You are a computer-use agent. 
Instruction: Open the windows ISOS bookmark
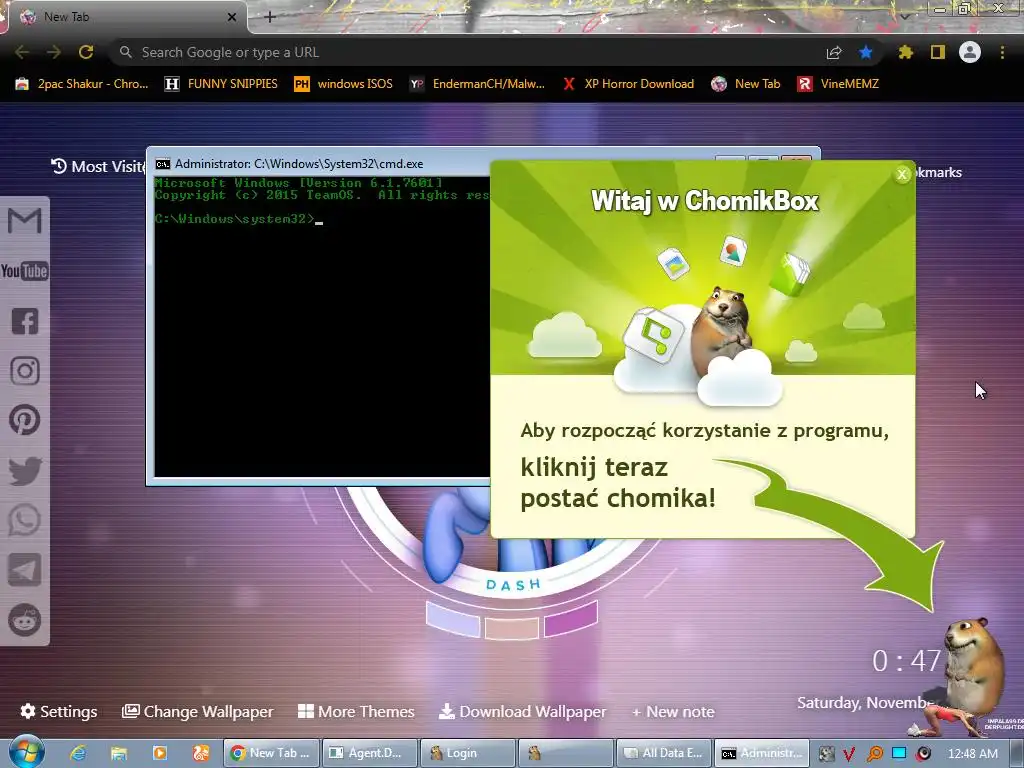(344, 84)
